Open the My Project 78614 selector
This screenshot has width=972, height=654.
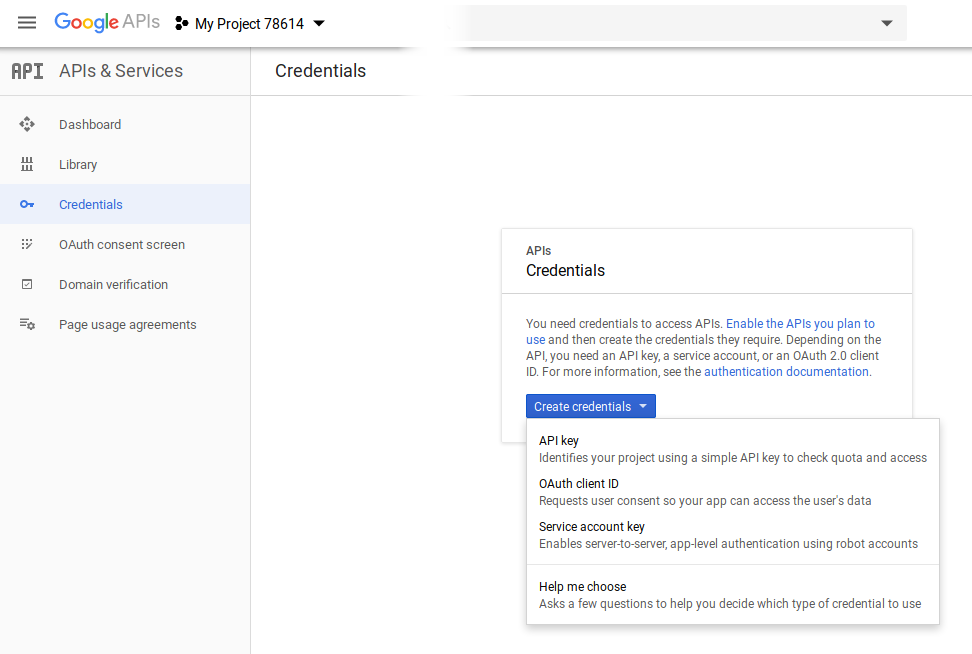250,24
